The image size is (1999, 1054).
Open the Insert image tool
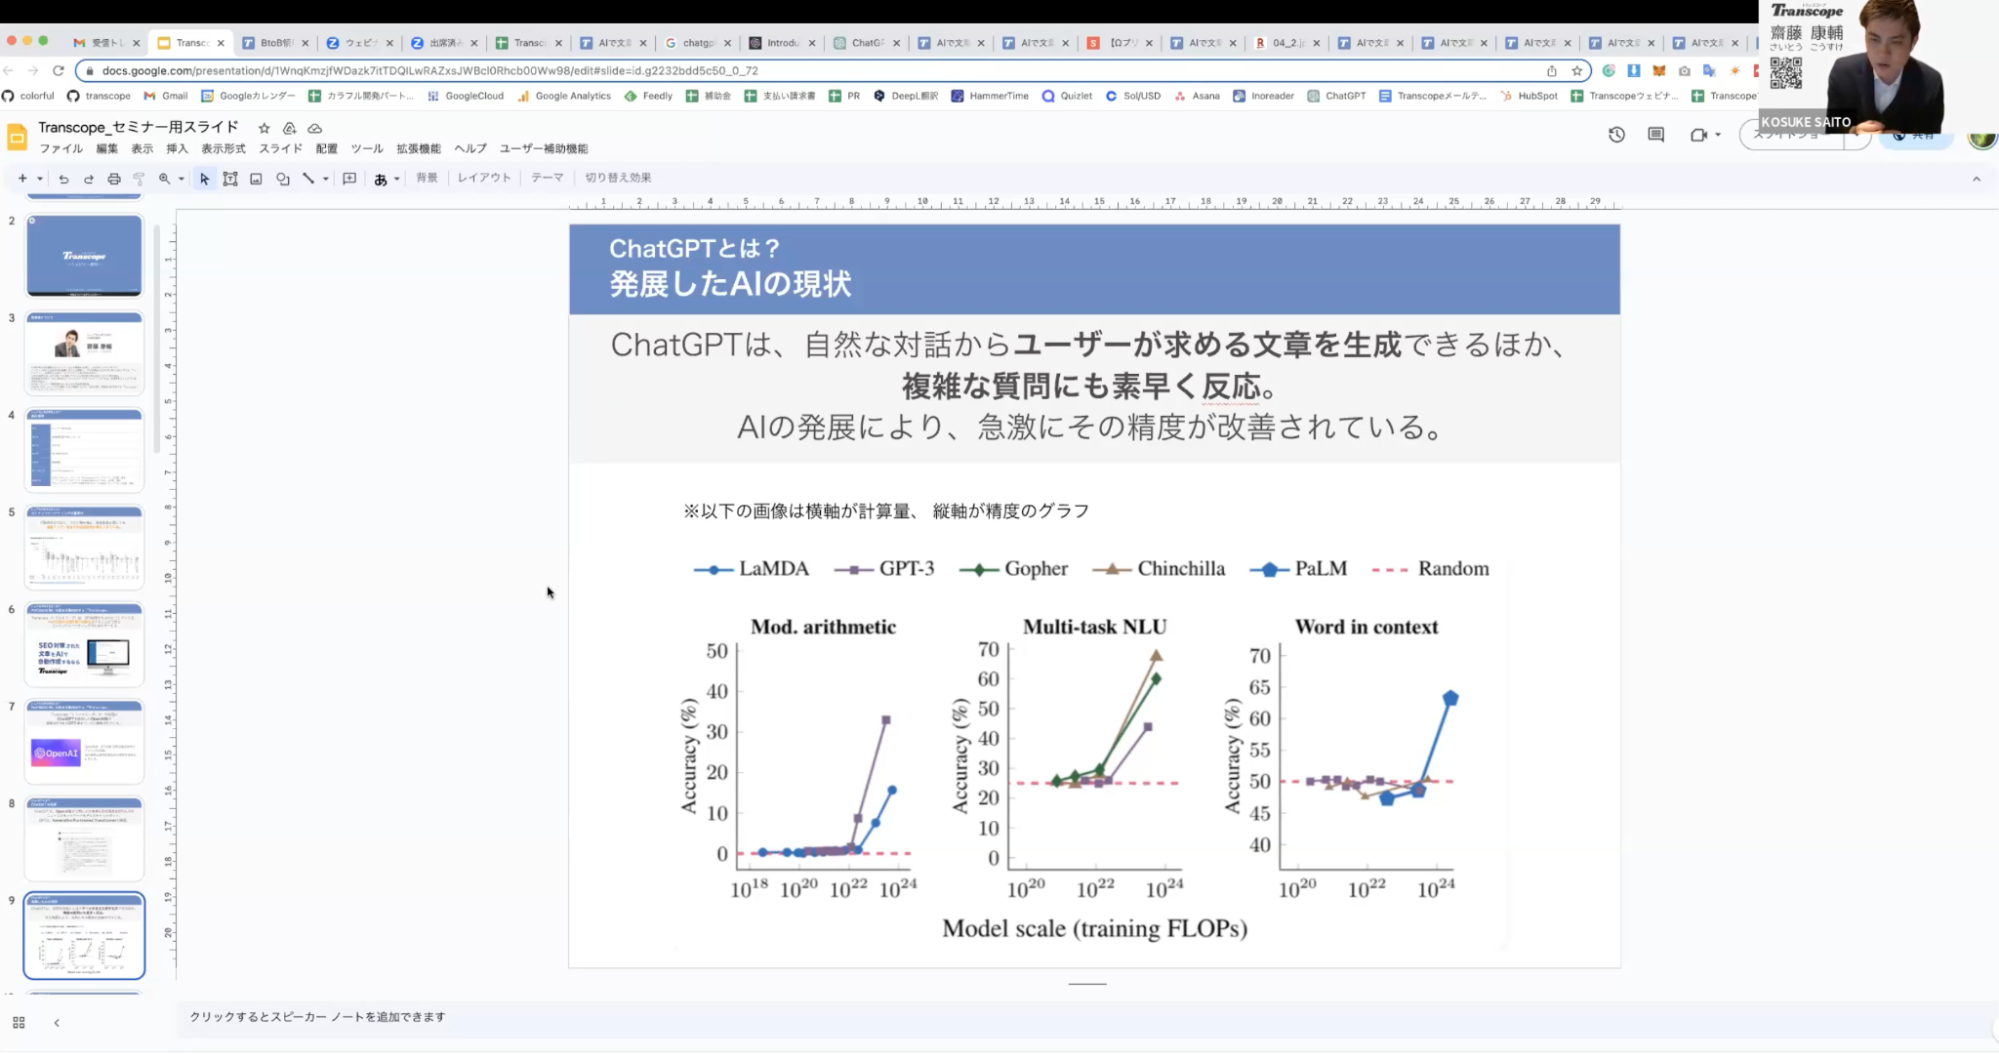pyautogui.click(x=255, y=178)
